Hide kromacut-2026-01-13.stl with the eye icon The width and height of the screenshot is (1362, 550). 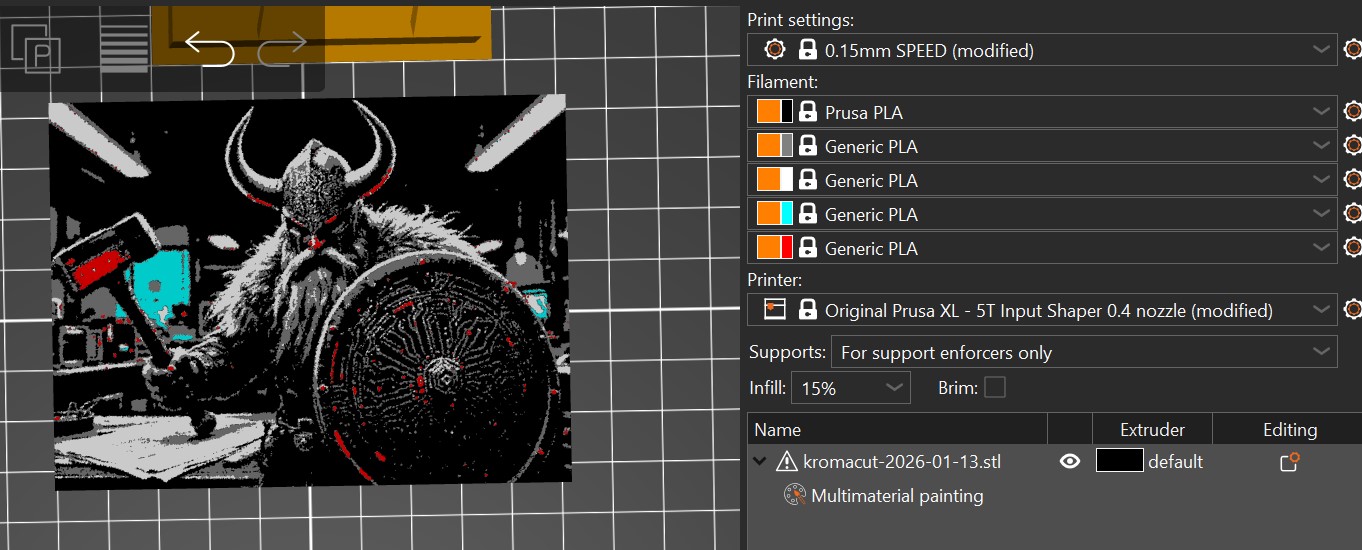1070,461
